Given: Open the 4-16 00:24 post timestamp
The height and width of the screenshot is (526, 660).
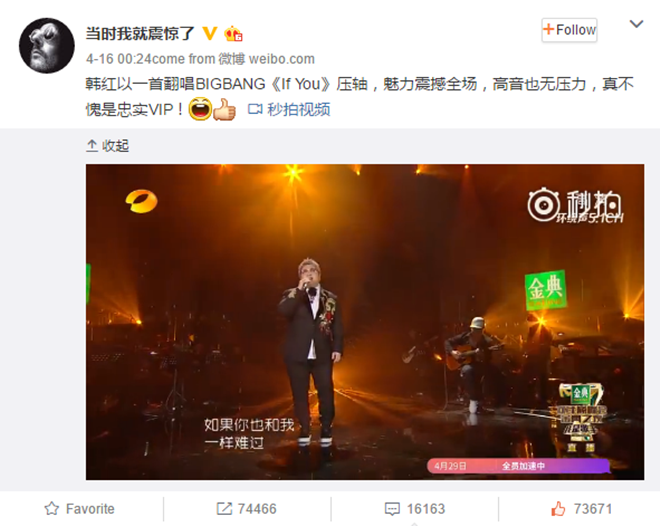Looking at the screenshot, I should click(118, 59).
